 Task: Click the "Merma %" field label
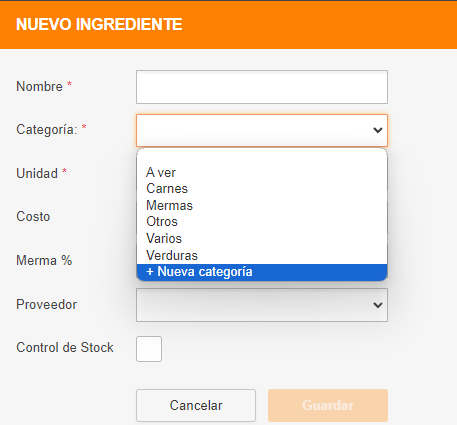(x=44, y=260)
